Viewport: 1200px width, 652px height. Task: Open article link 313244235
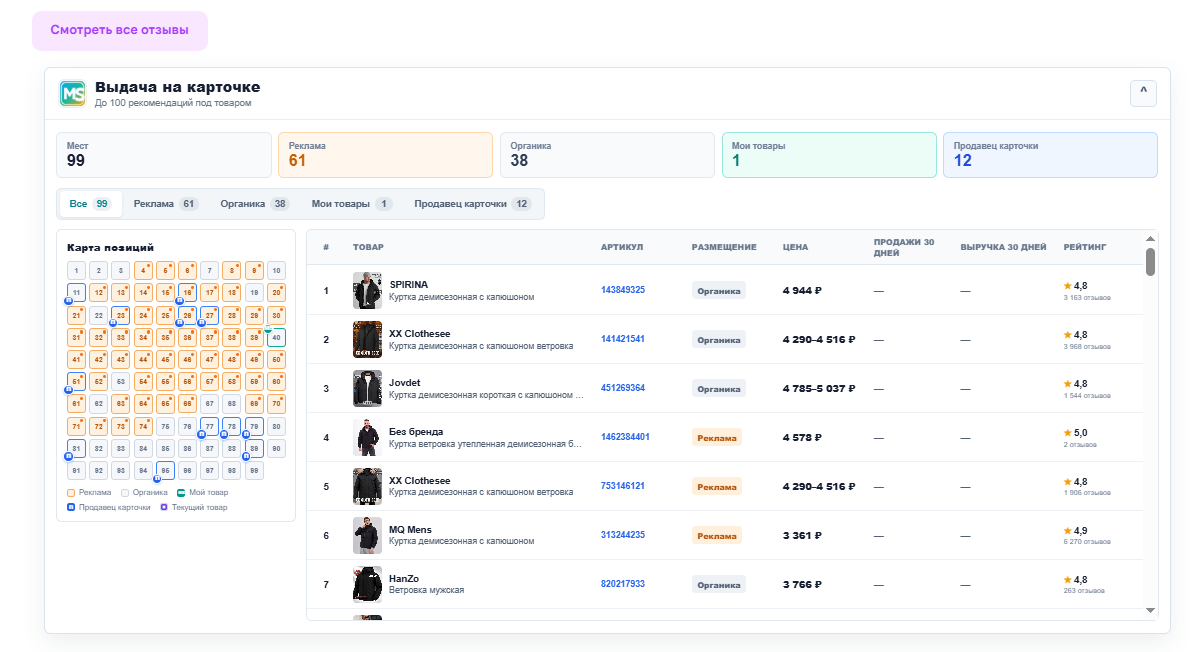point(623,535)
